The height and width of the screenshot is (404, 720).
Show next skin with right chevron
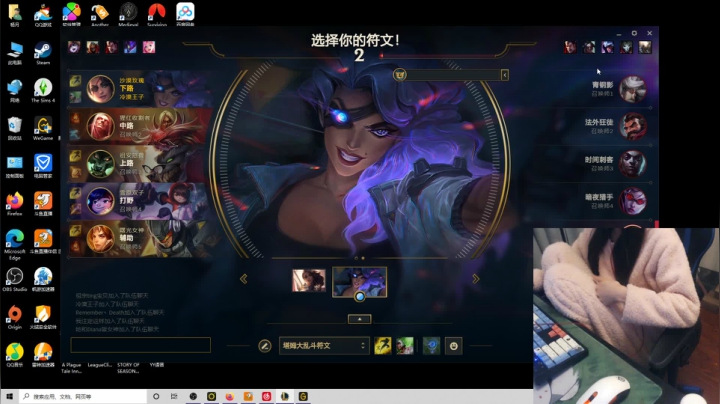click(476, 279)
